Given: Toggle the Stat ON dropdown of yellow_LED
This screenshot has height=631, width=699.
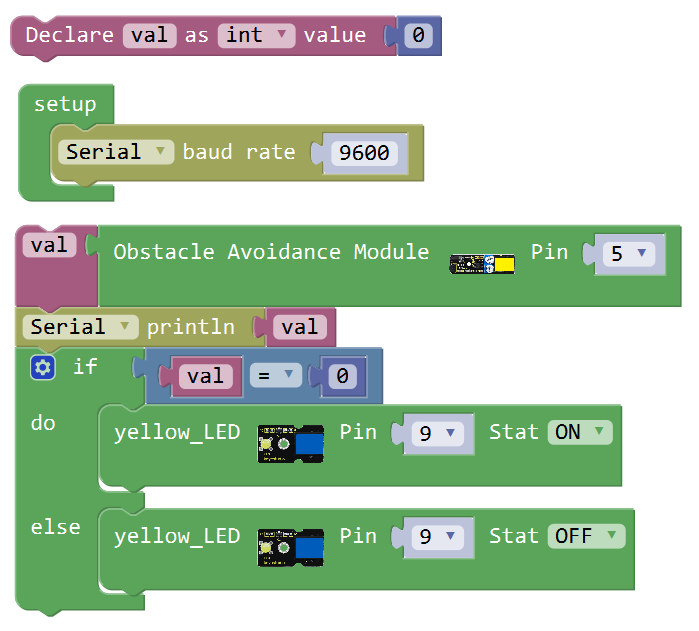Looking at the screenshot, I should point(580,432).
